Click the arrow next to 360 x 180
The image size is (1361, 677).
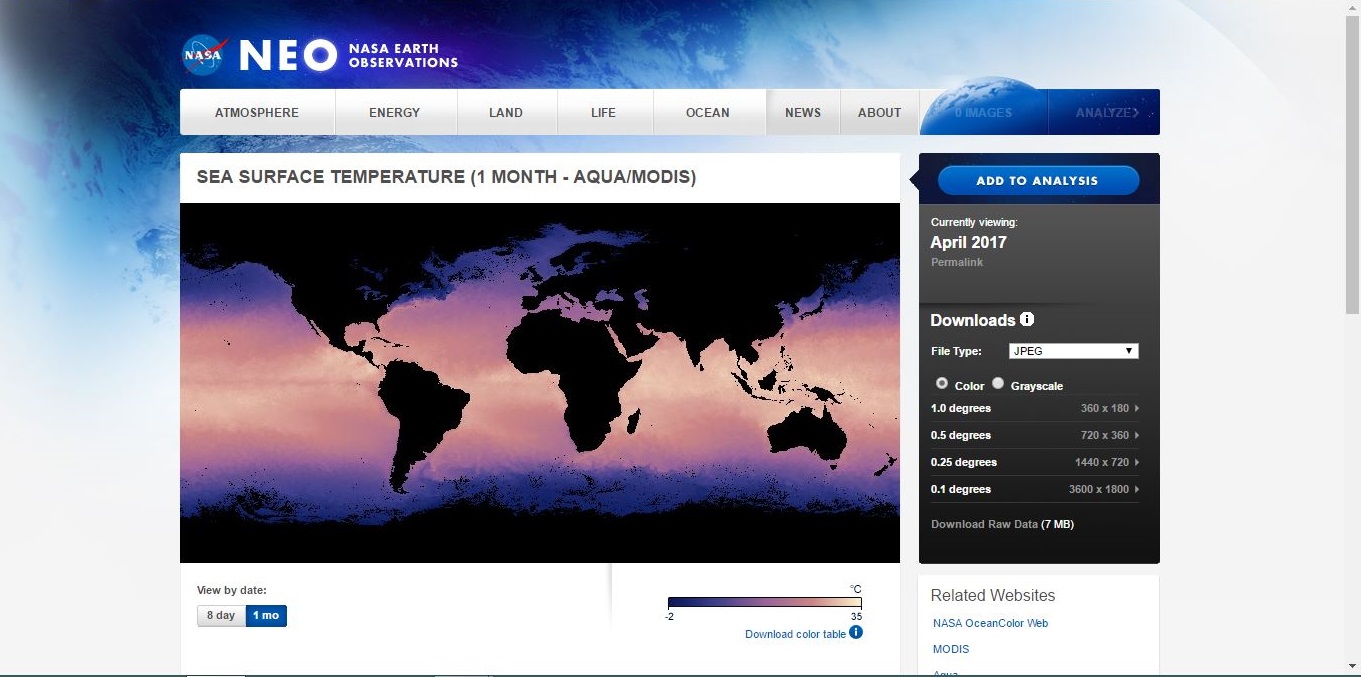pyautogui.click(x=1136, y=408)
